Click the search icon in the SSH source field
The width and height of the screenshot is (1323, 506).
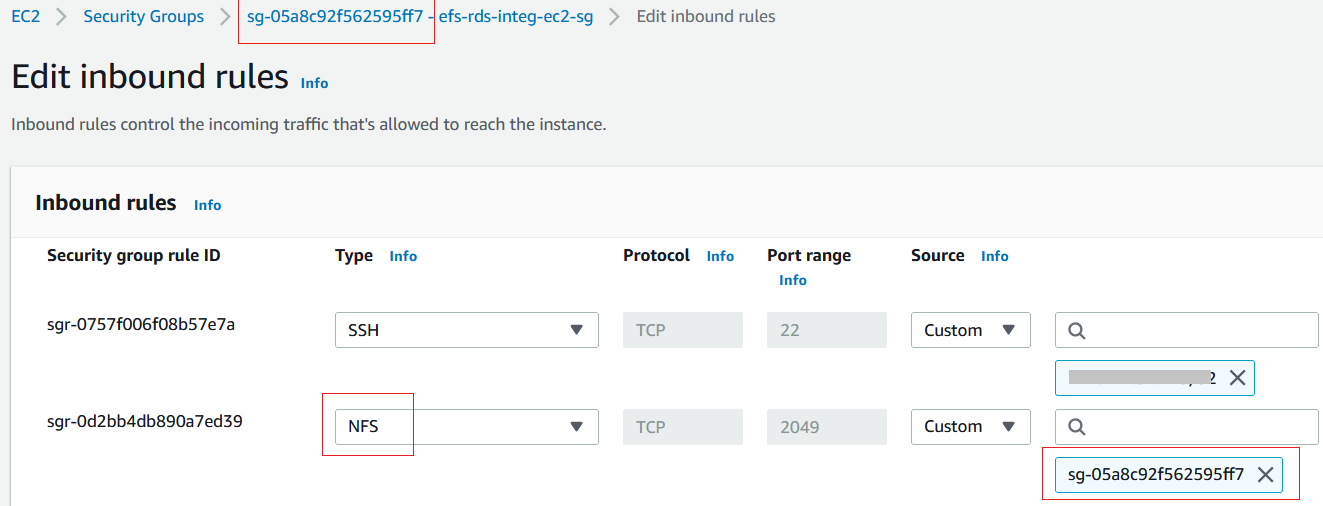tap(1077, 330)
